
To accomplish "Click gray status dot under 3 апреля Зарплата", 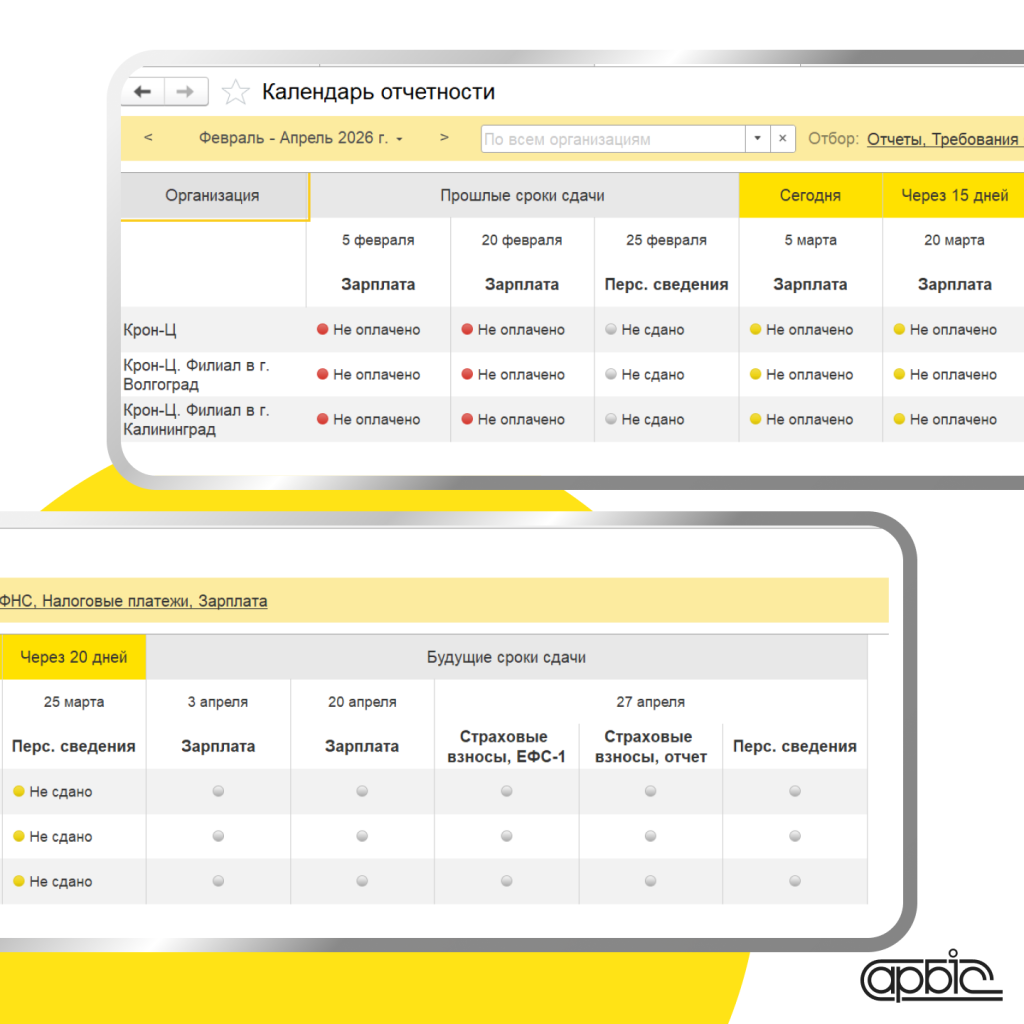I will pyautogui.click(x=218, y=792).
